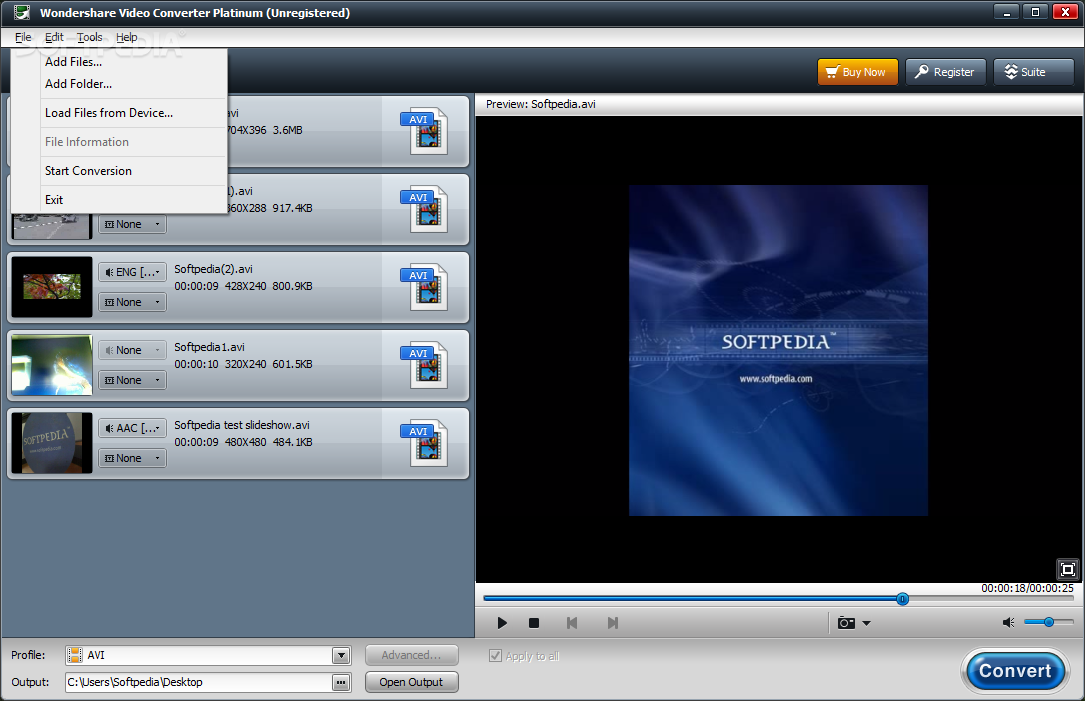Click the application icon in title bar
The image size is (1085, 701).
click(x=21, y=12)
